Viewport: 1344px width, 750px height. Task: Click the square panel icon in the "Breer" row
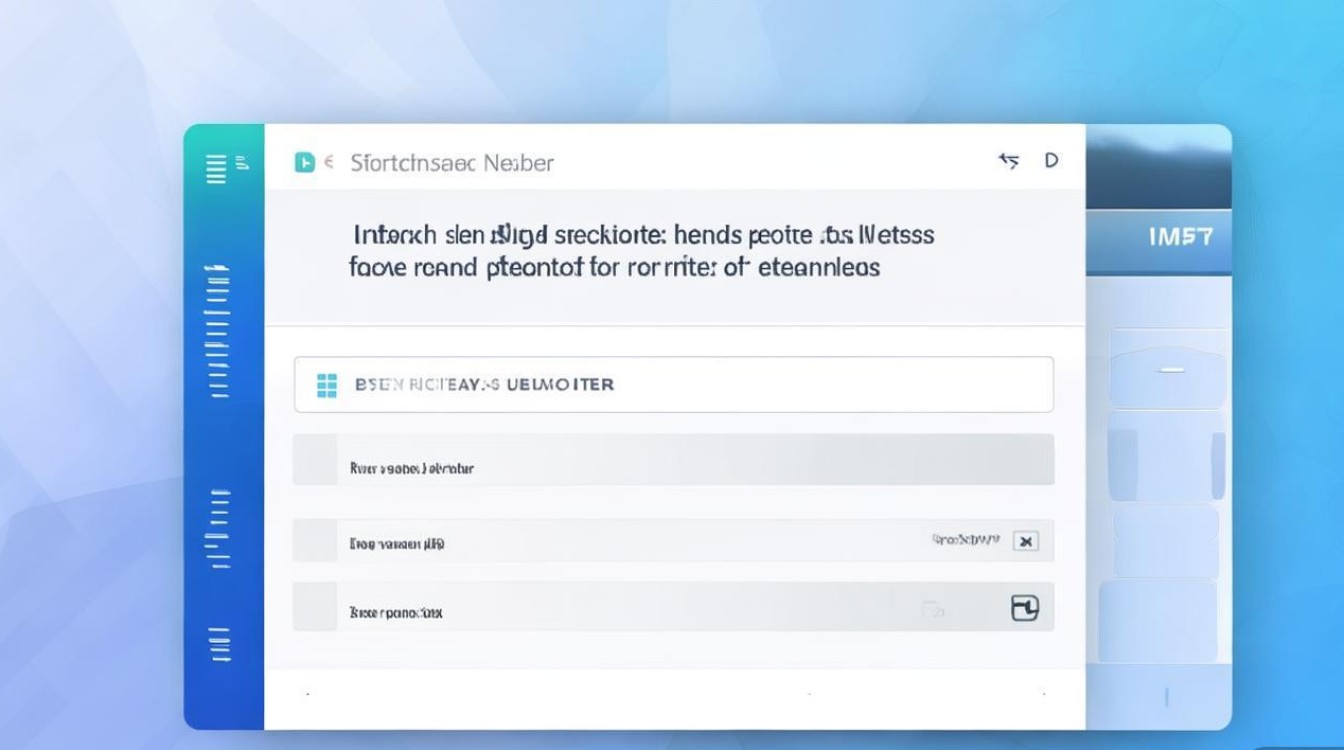(1025, 607)
